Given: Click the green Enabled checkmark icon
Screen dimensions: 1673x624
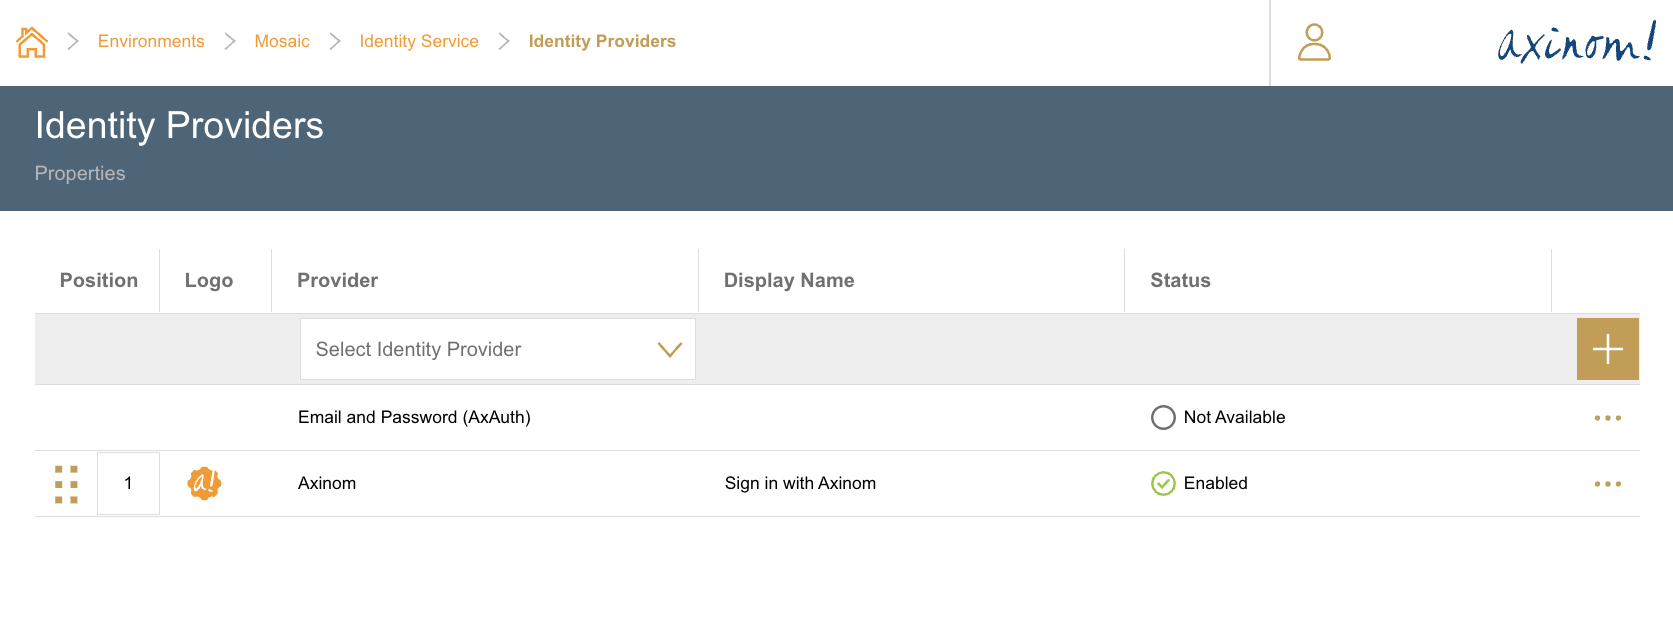Looking at the screenshot, I should coord(1162,483).
